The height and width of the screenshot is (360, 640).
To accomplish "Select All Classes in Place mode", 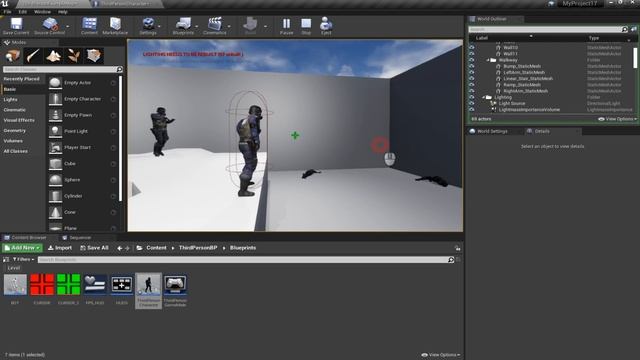I will pos(16,151).
